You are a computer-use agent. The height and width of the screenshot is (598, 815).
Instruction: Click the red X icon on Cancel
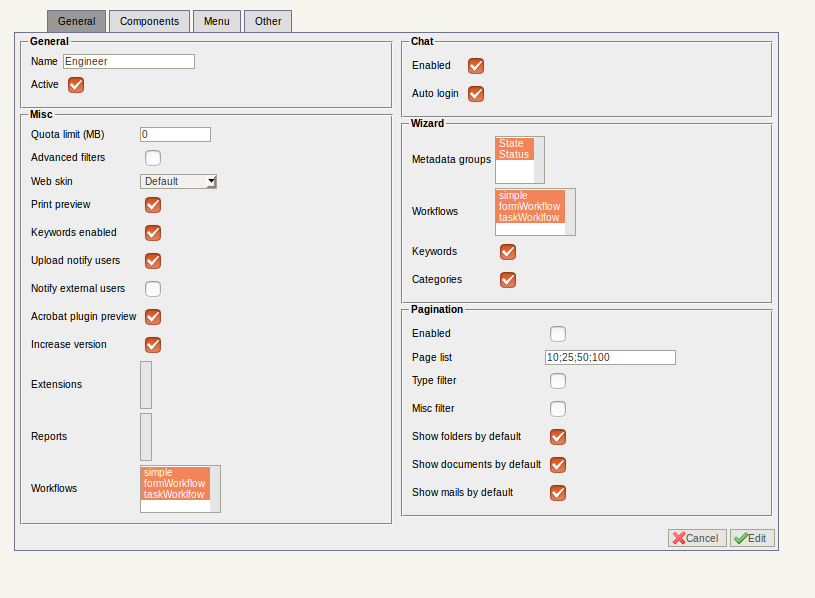pyautogui.click(x=681, y=537)
